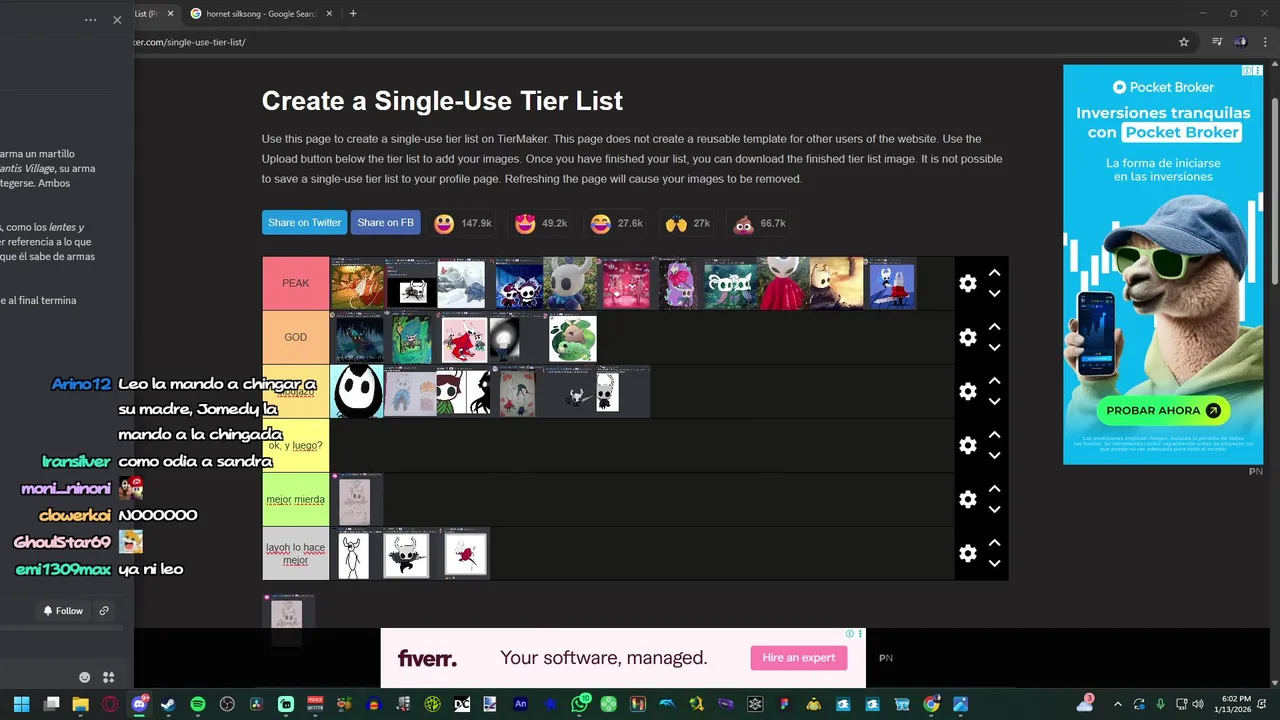Click Share on Twitter button

coord(304,223)
